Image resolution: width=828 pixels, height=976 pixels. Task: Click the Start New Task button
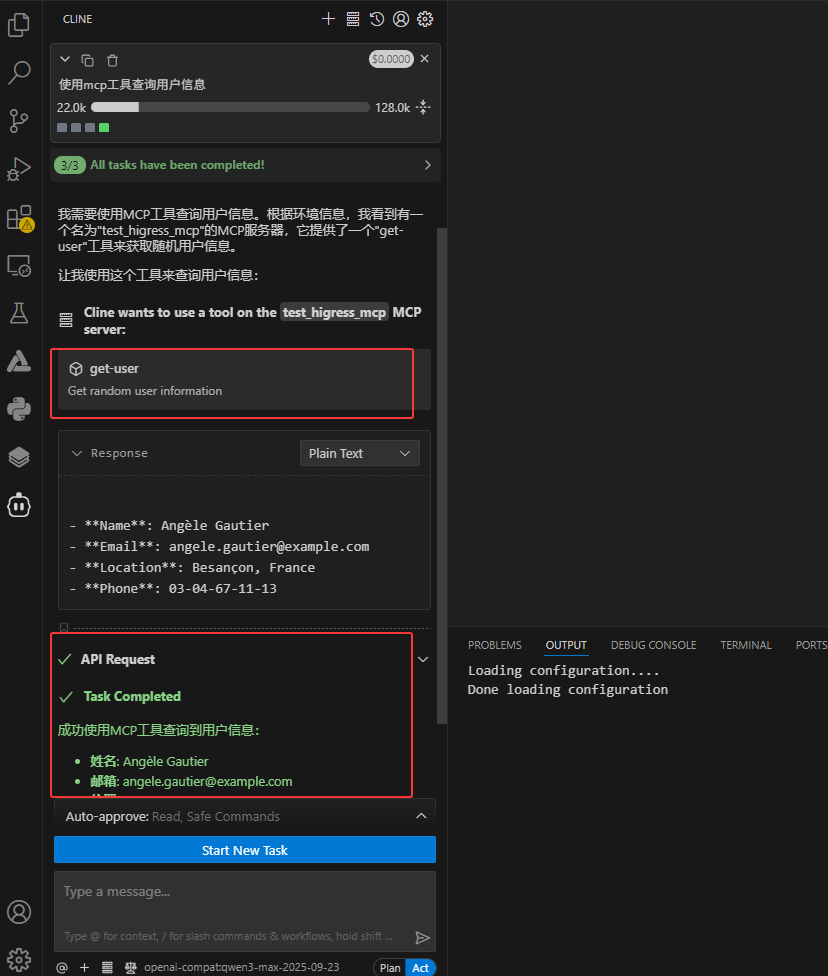pos(244,849)
